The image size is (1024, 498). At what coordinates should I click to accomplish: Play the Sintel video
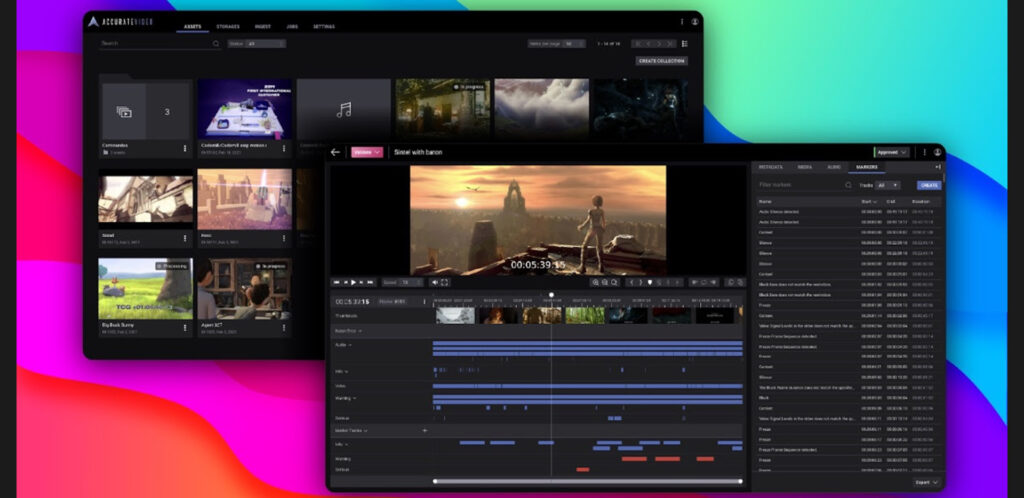(353, 283)
